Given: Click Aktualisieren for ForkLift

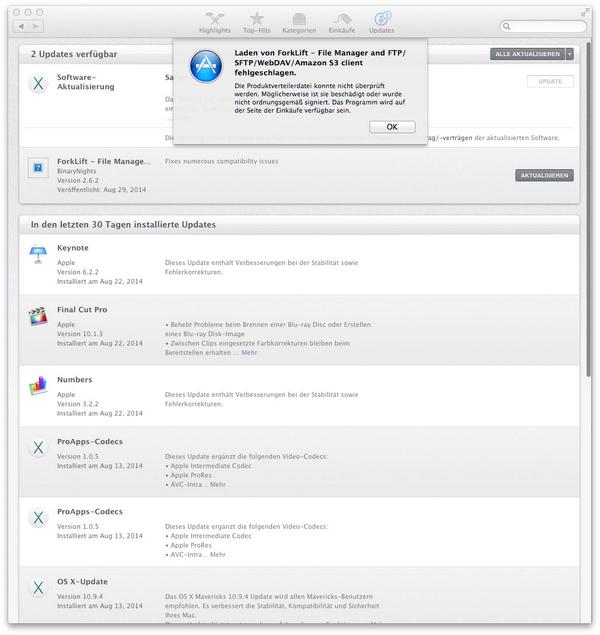Looking at the screenshot, I should click(544, 175).
